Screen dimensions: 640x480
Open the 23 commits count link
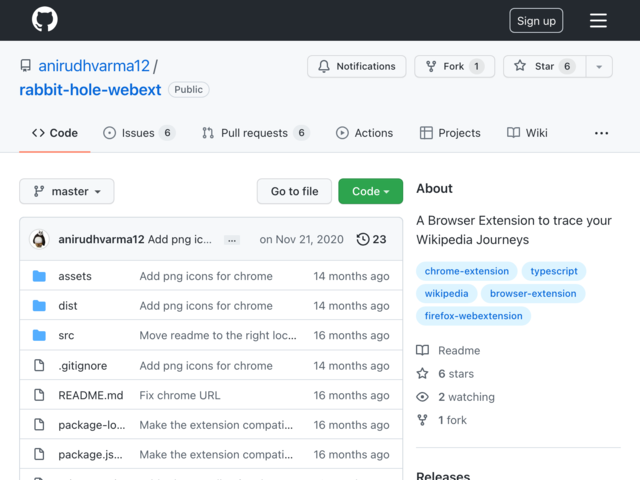(371, 239)
